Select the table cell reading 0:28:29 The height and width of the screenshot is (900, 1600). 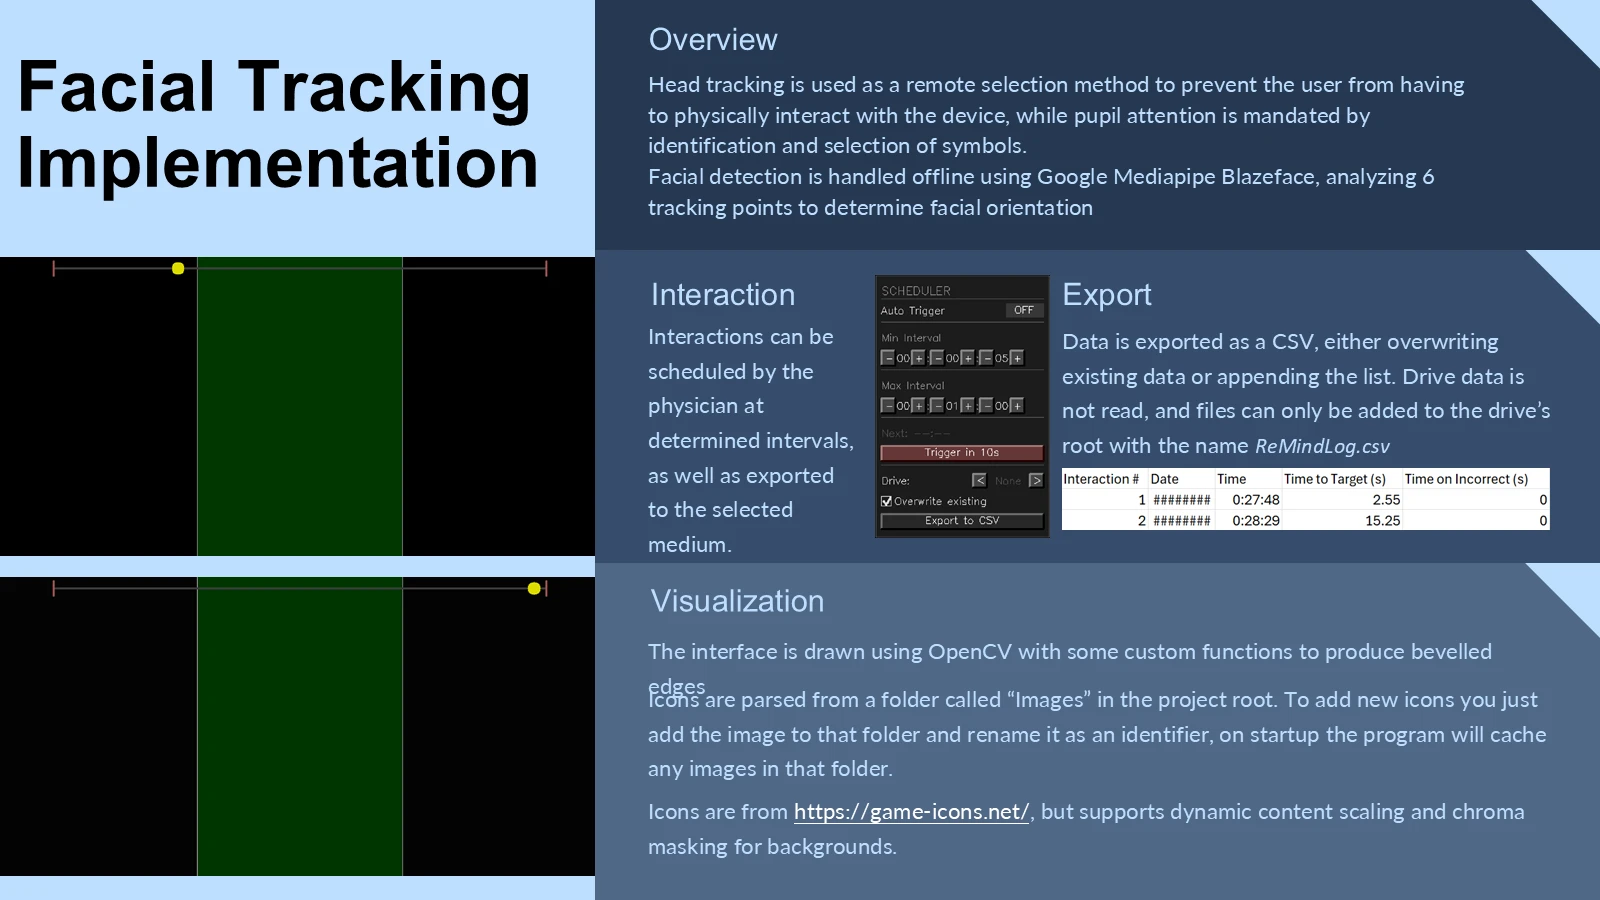tap(1256, 521)
